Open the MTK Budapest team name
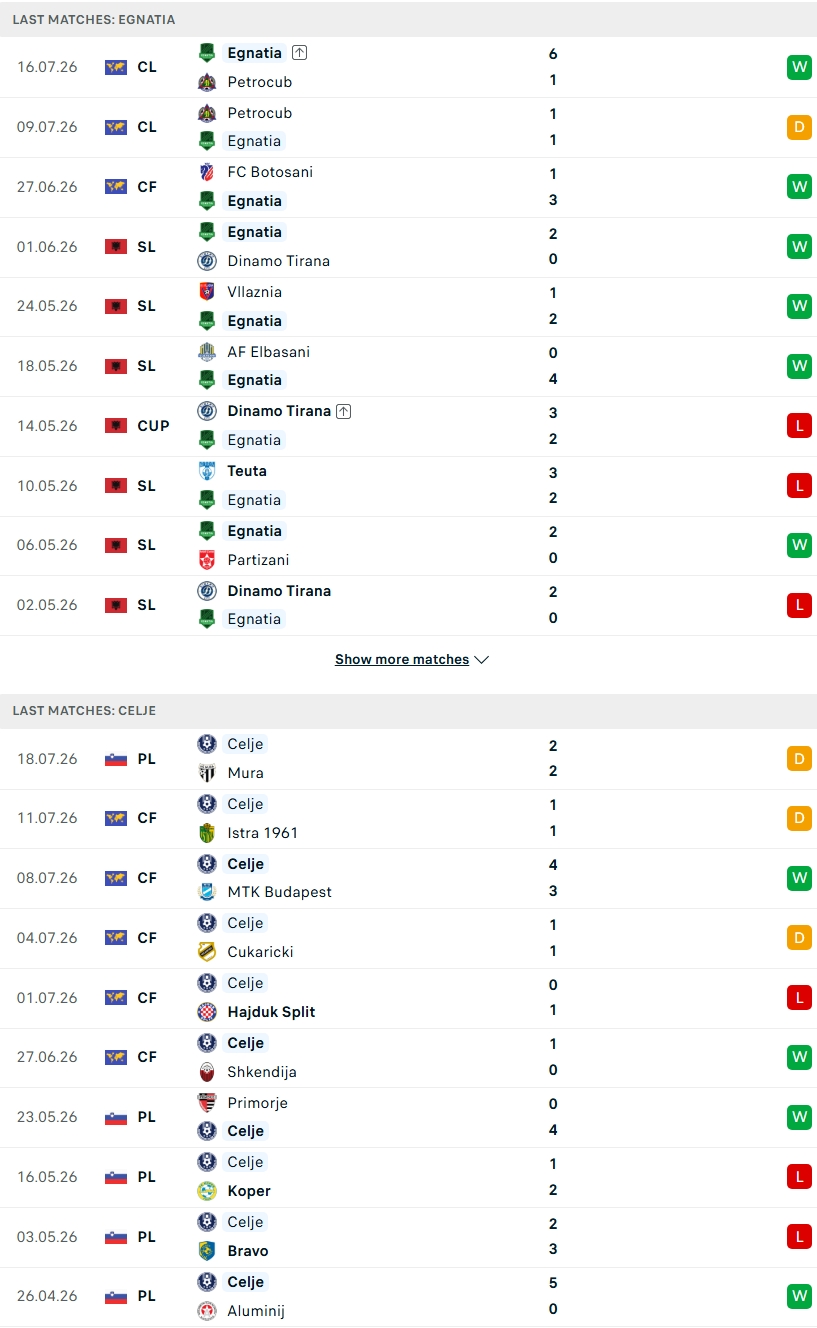 pyautogui.click(x=280, y=892)
